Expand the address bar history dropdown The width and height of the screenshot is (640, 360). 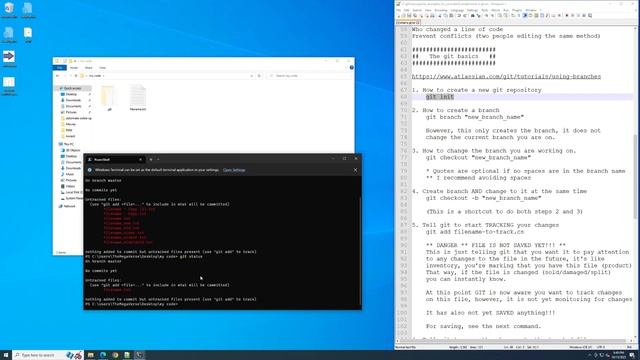251,76
